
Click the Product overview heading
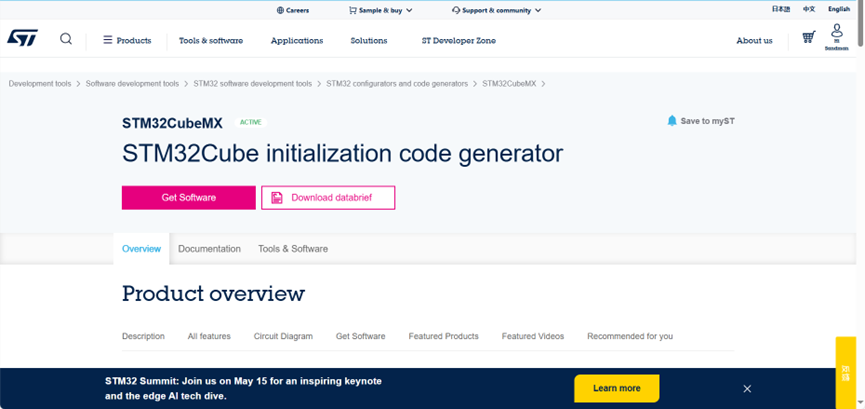[213, 294]
